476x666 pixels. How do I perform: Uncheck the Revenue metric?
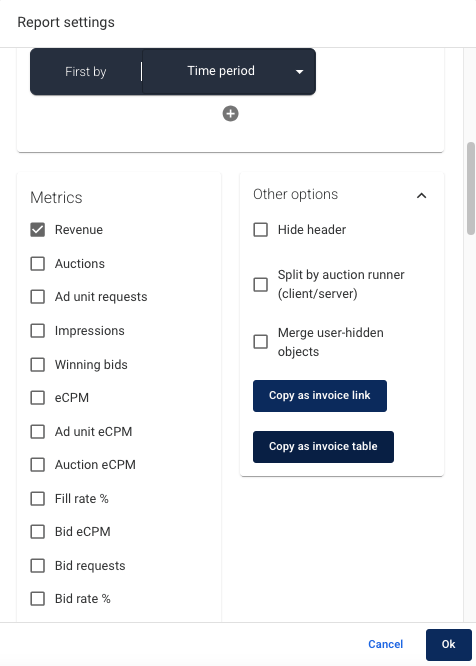pos(38,230)
